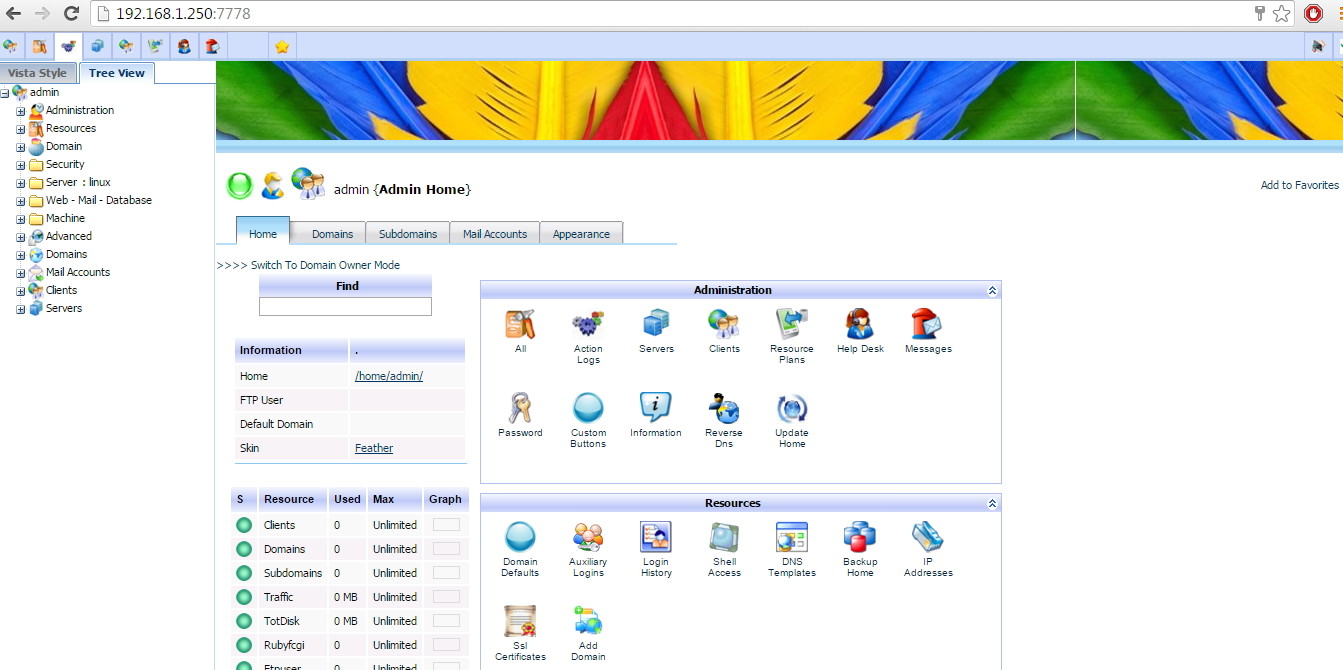Screen dimensions: 1343x670
Task: Bookmark the page with the address bar star
Action: coord(1281,14)
